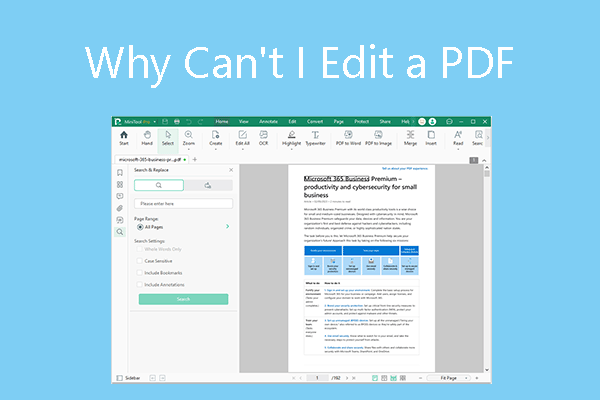Viewport: 600px width, 400px height.
Task: Click the green Search button
Action: 183,299
